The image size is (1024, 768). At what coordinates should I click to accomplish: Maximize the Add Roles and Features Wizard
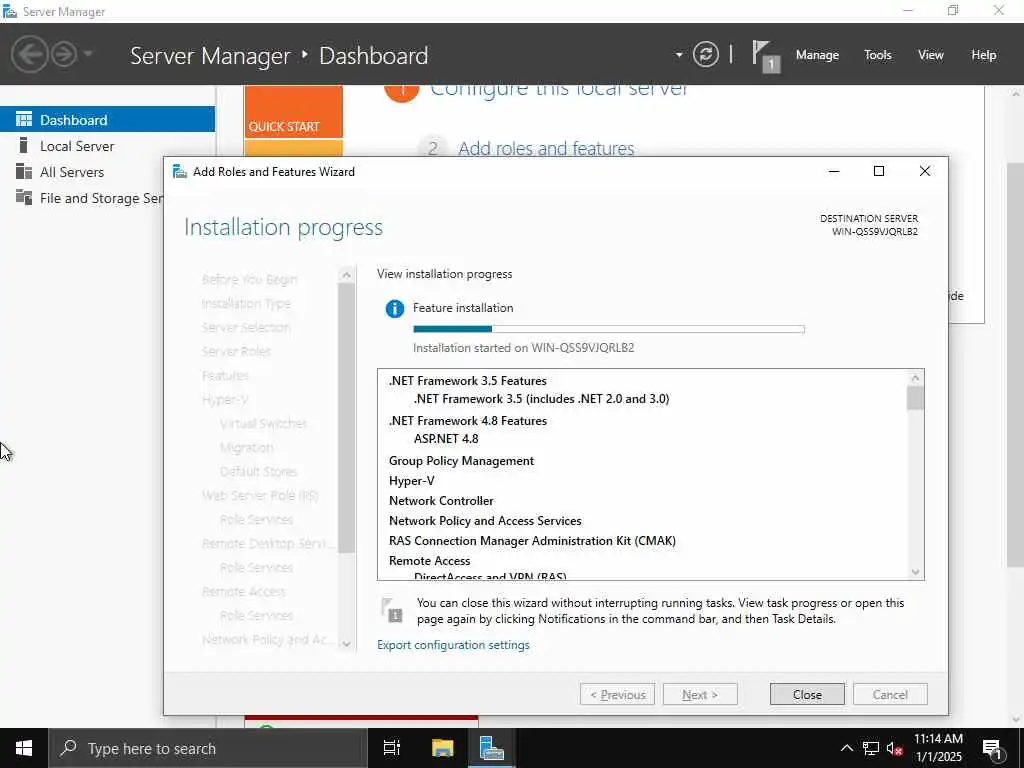tap(879, 171)
